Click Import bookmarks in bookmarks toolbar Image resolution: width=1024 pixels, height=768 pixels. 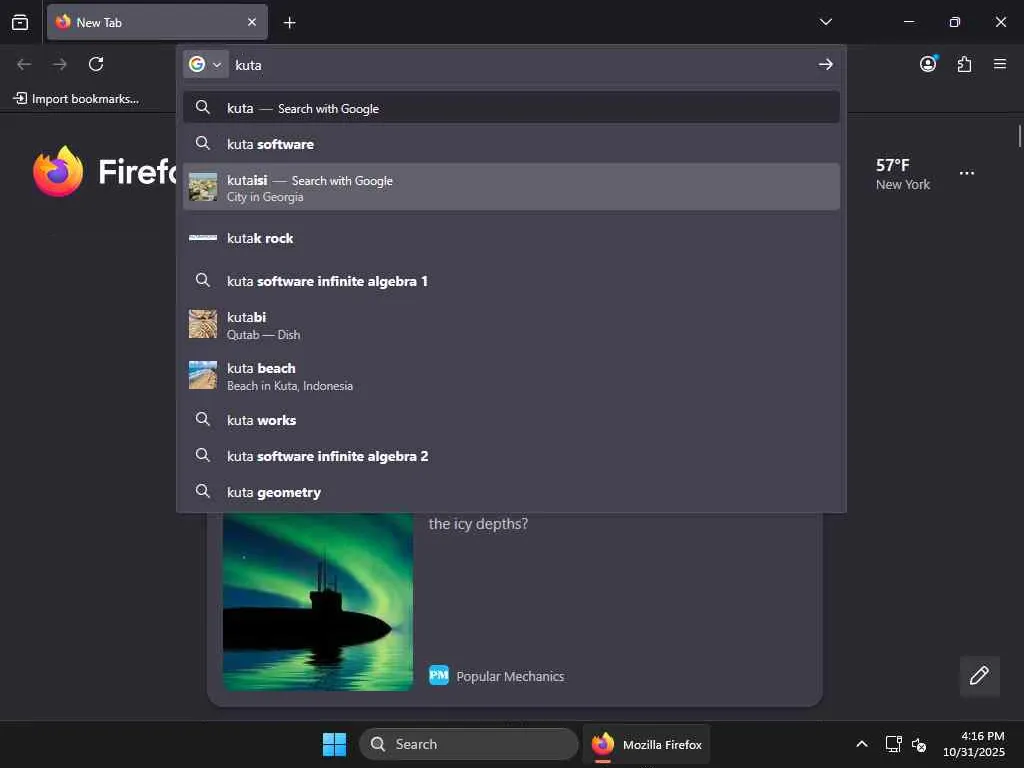click(x=76, y=99)
